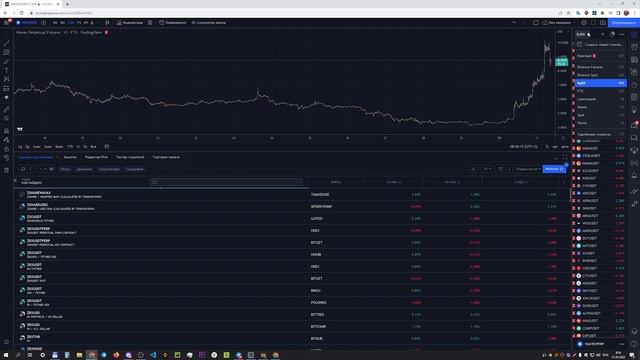
Task: Switch to the Strategy Tester tab
Action: point(130,157)
